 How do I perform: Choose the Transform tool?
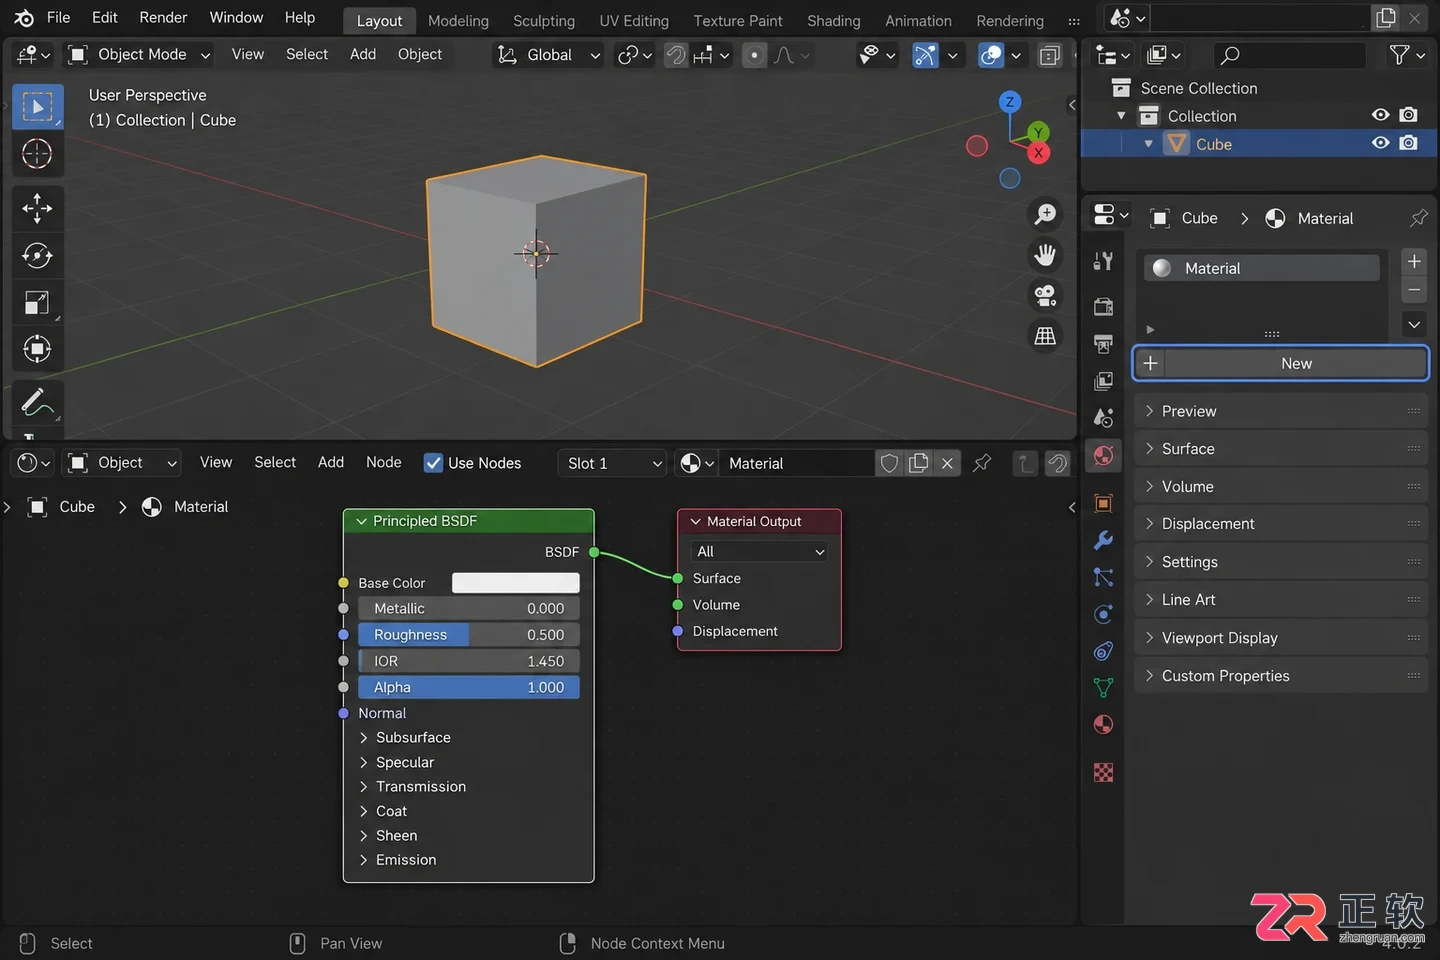point(37,349)
